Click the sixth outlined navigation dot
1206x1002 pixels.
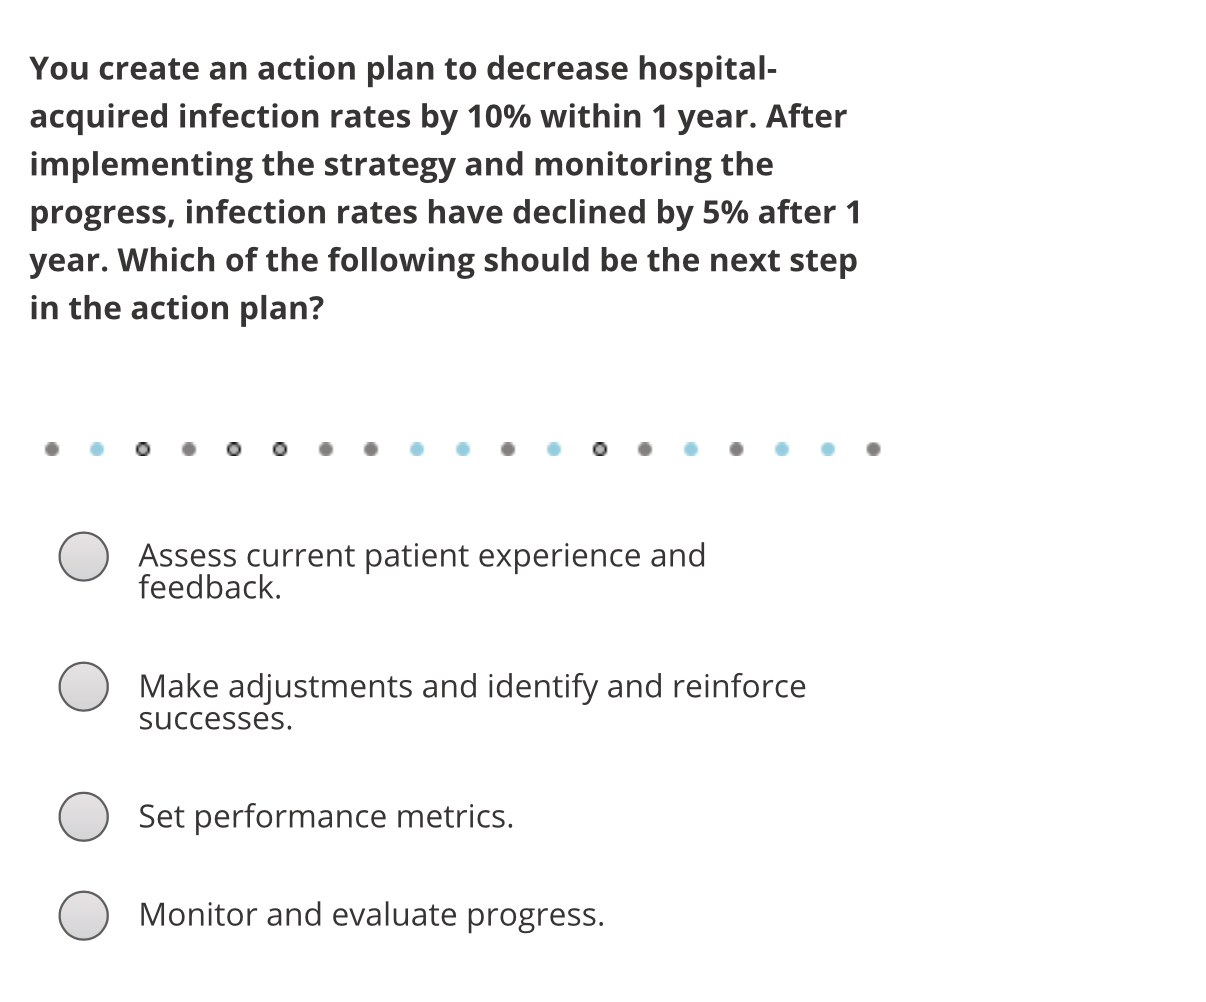coord(279,449)
